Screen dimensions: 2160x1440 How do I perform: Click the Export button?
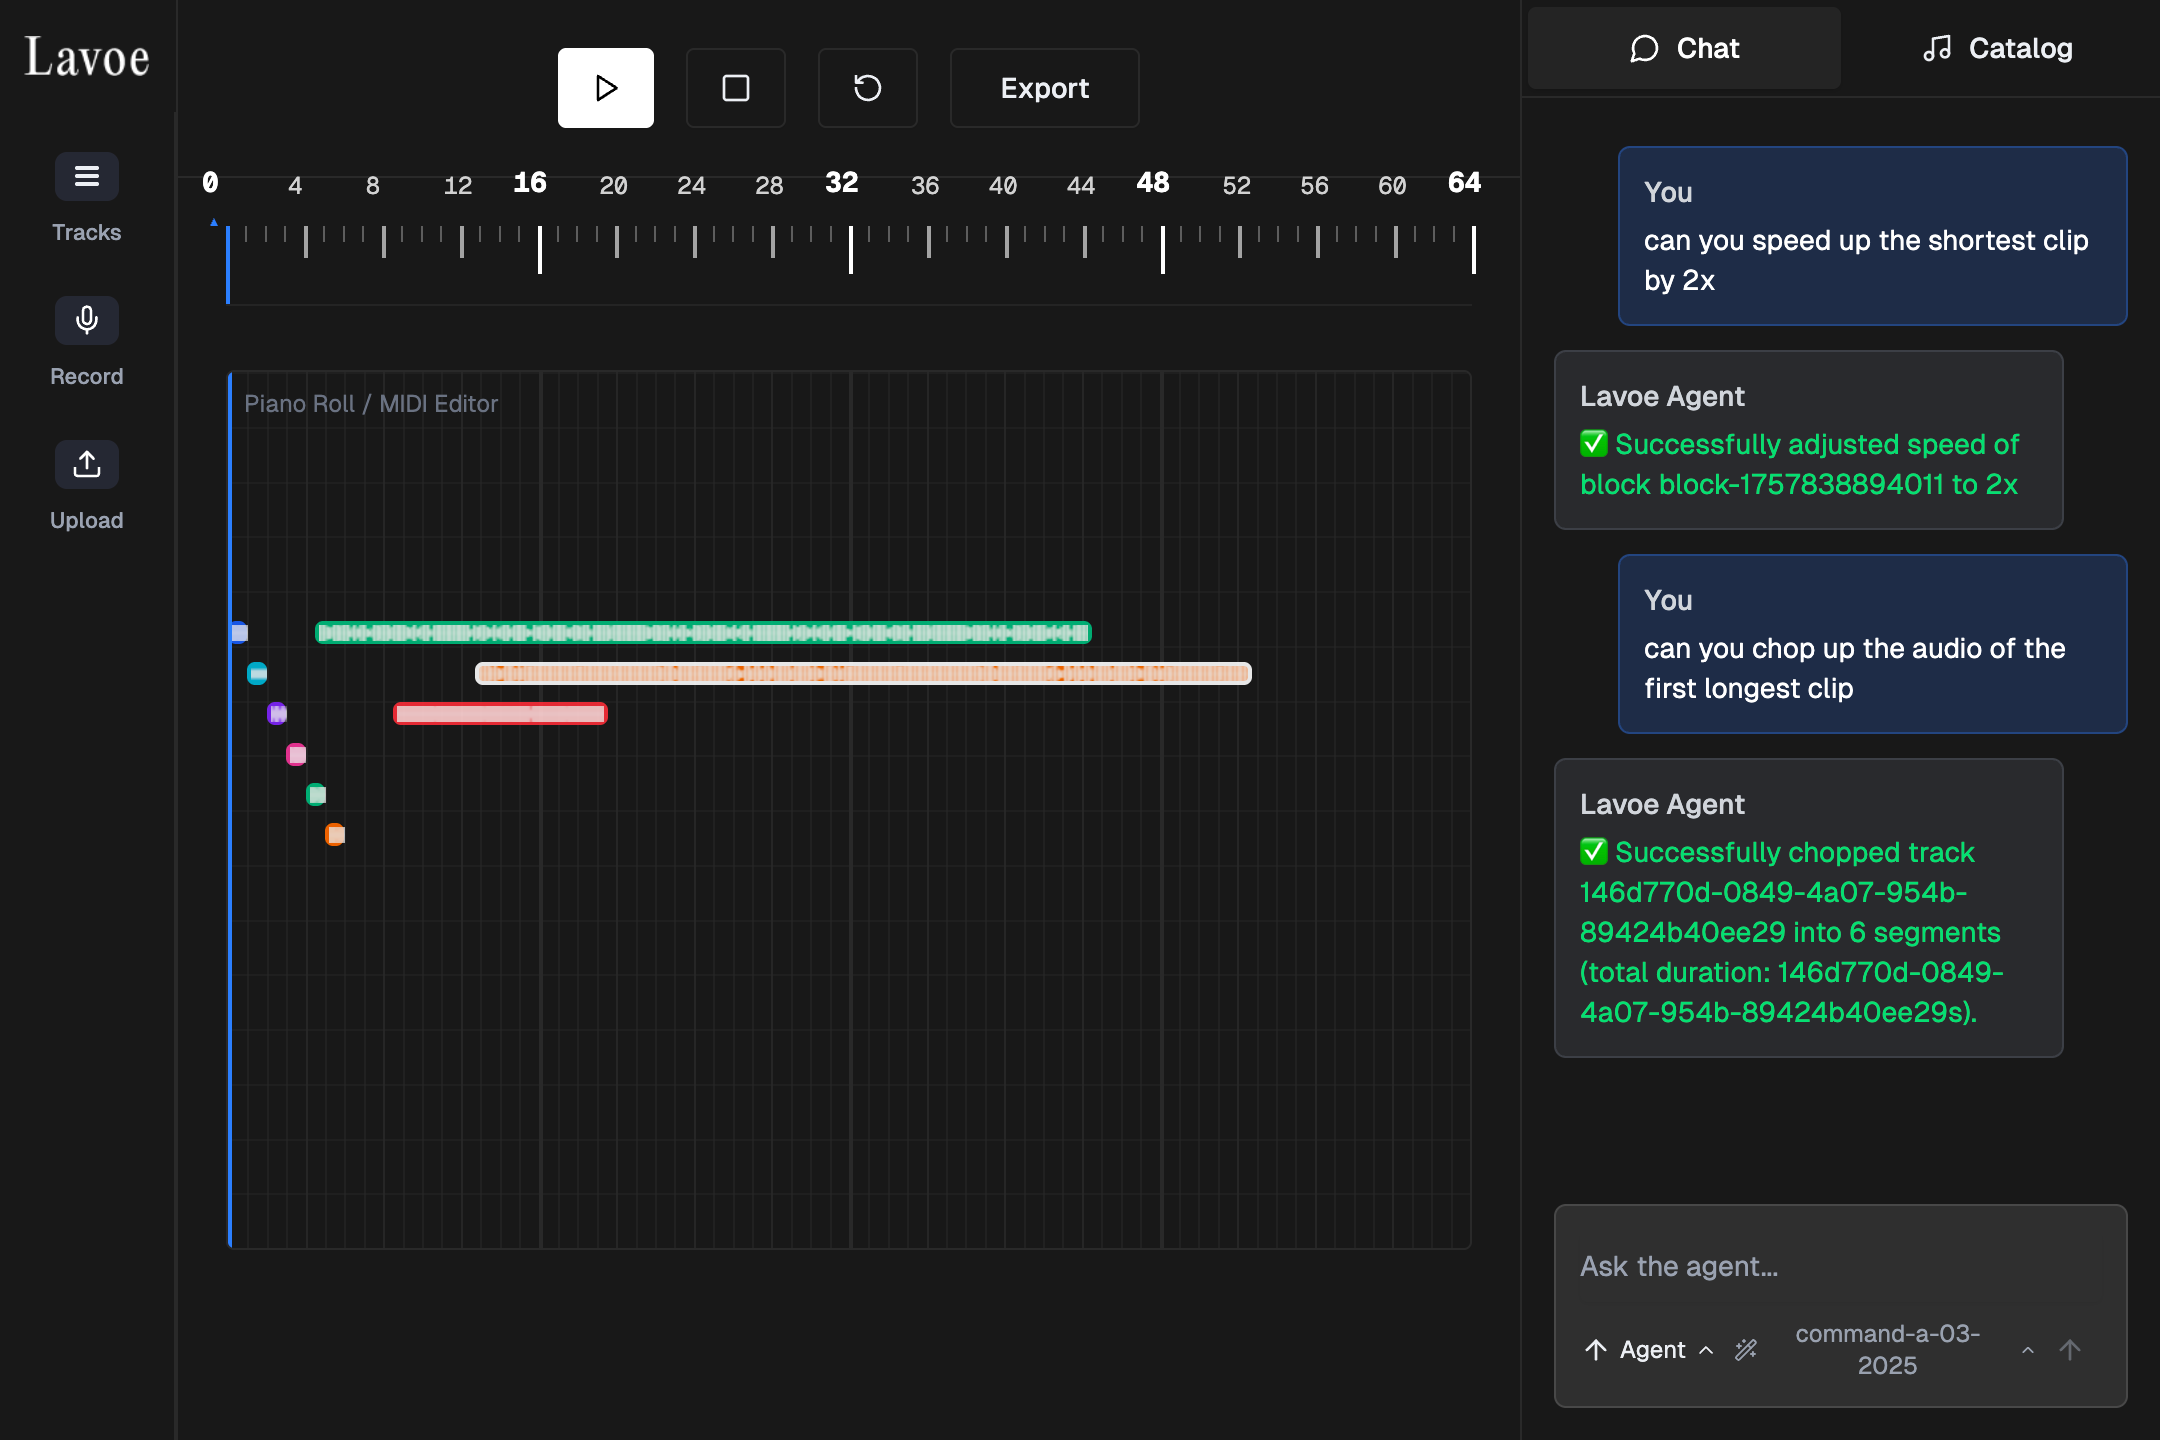pos(1044,88)
